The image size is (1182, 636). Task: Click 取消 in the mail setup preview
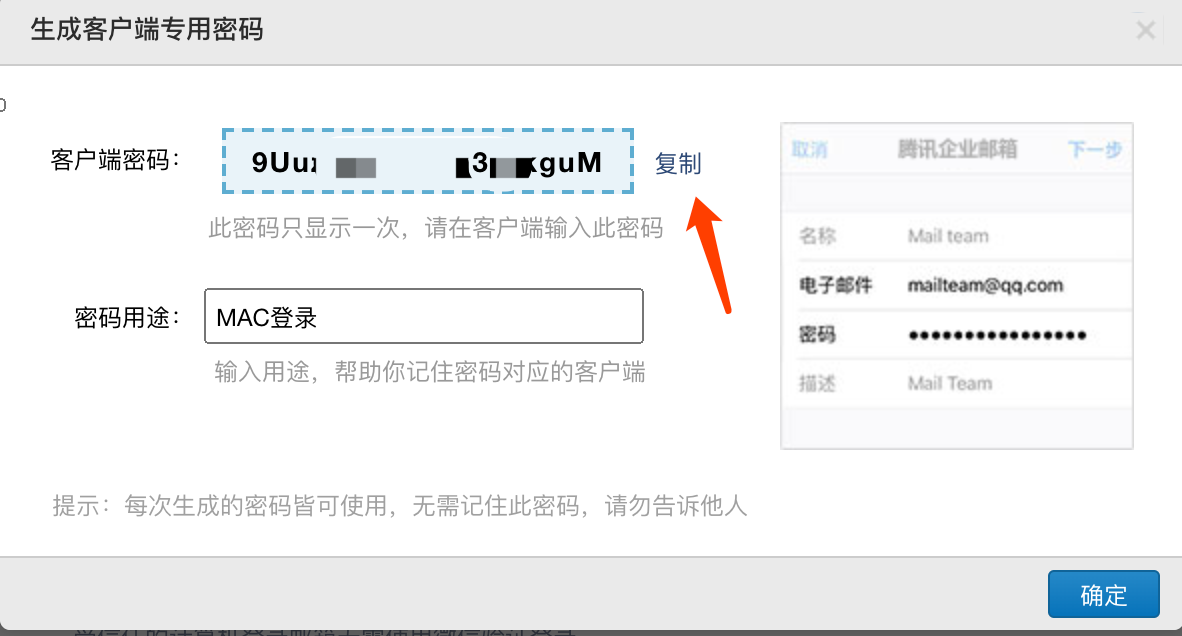[x=810, y=149]
